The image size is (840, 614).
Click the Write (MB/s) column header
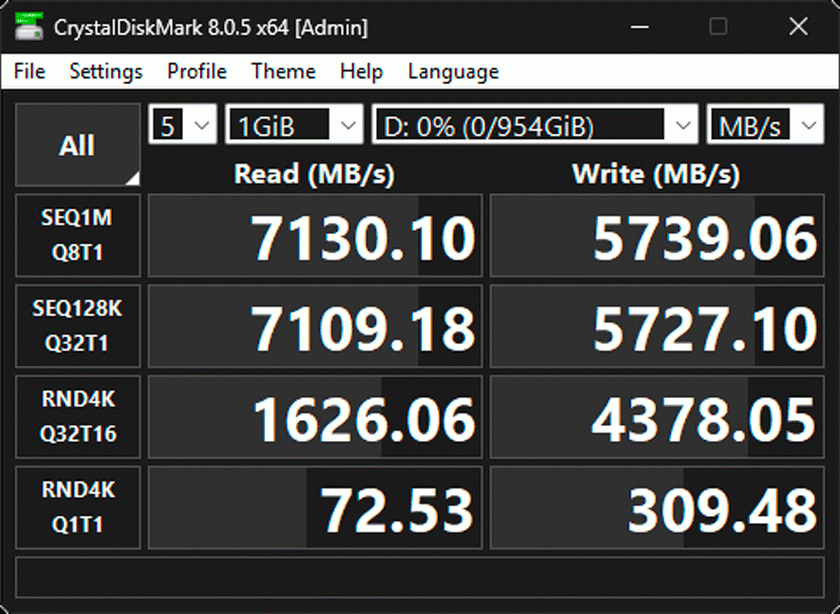pyautogui.click(x=656, y=174)
